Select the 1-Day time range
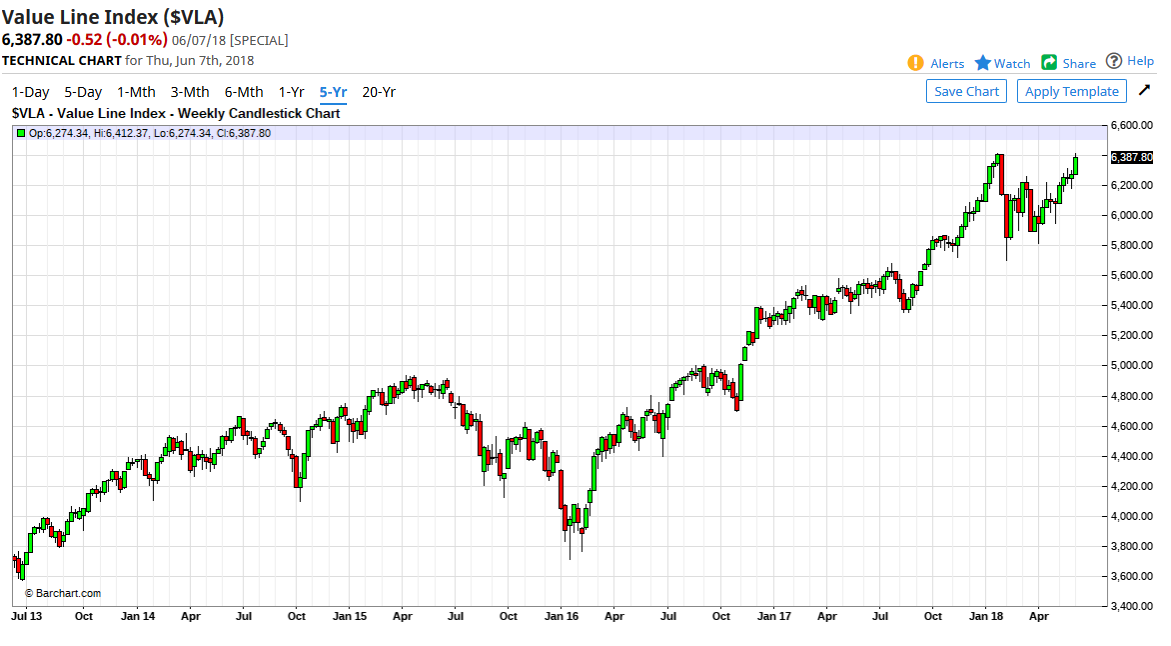Viewport: 1171px width, 646px height. click(31, 92)
